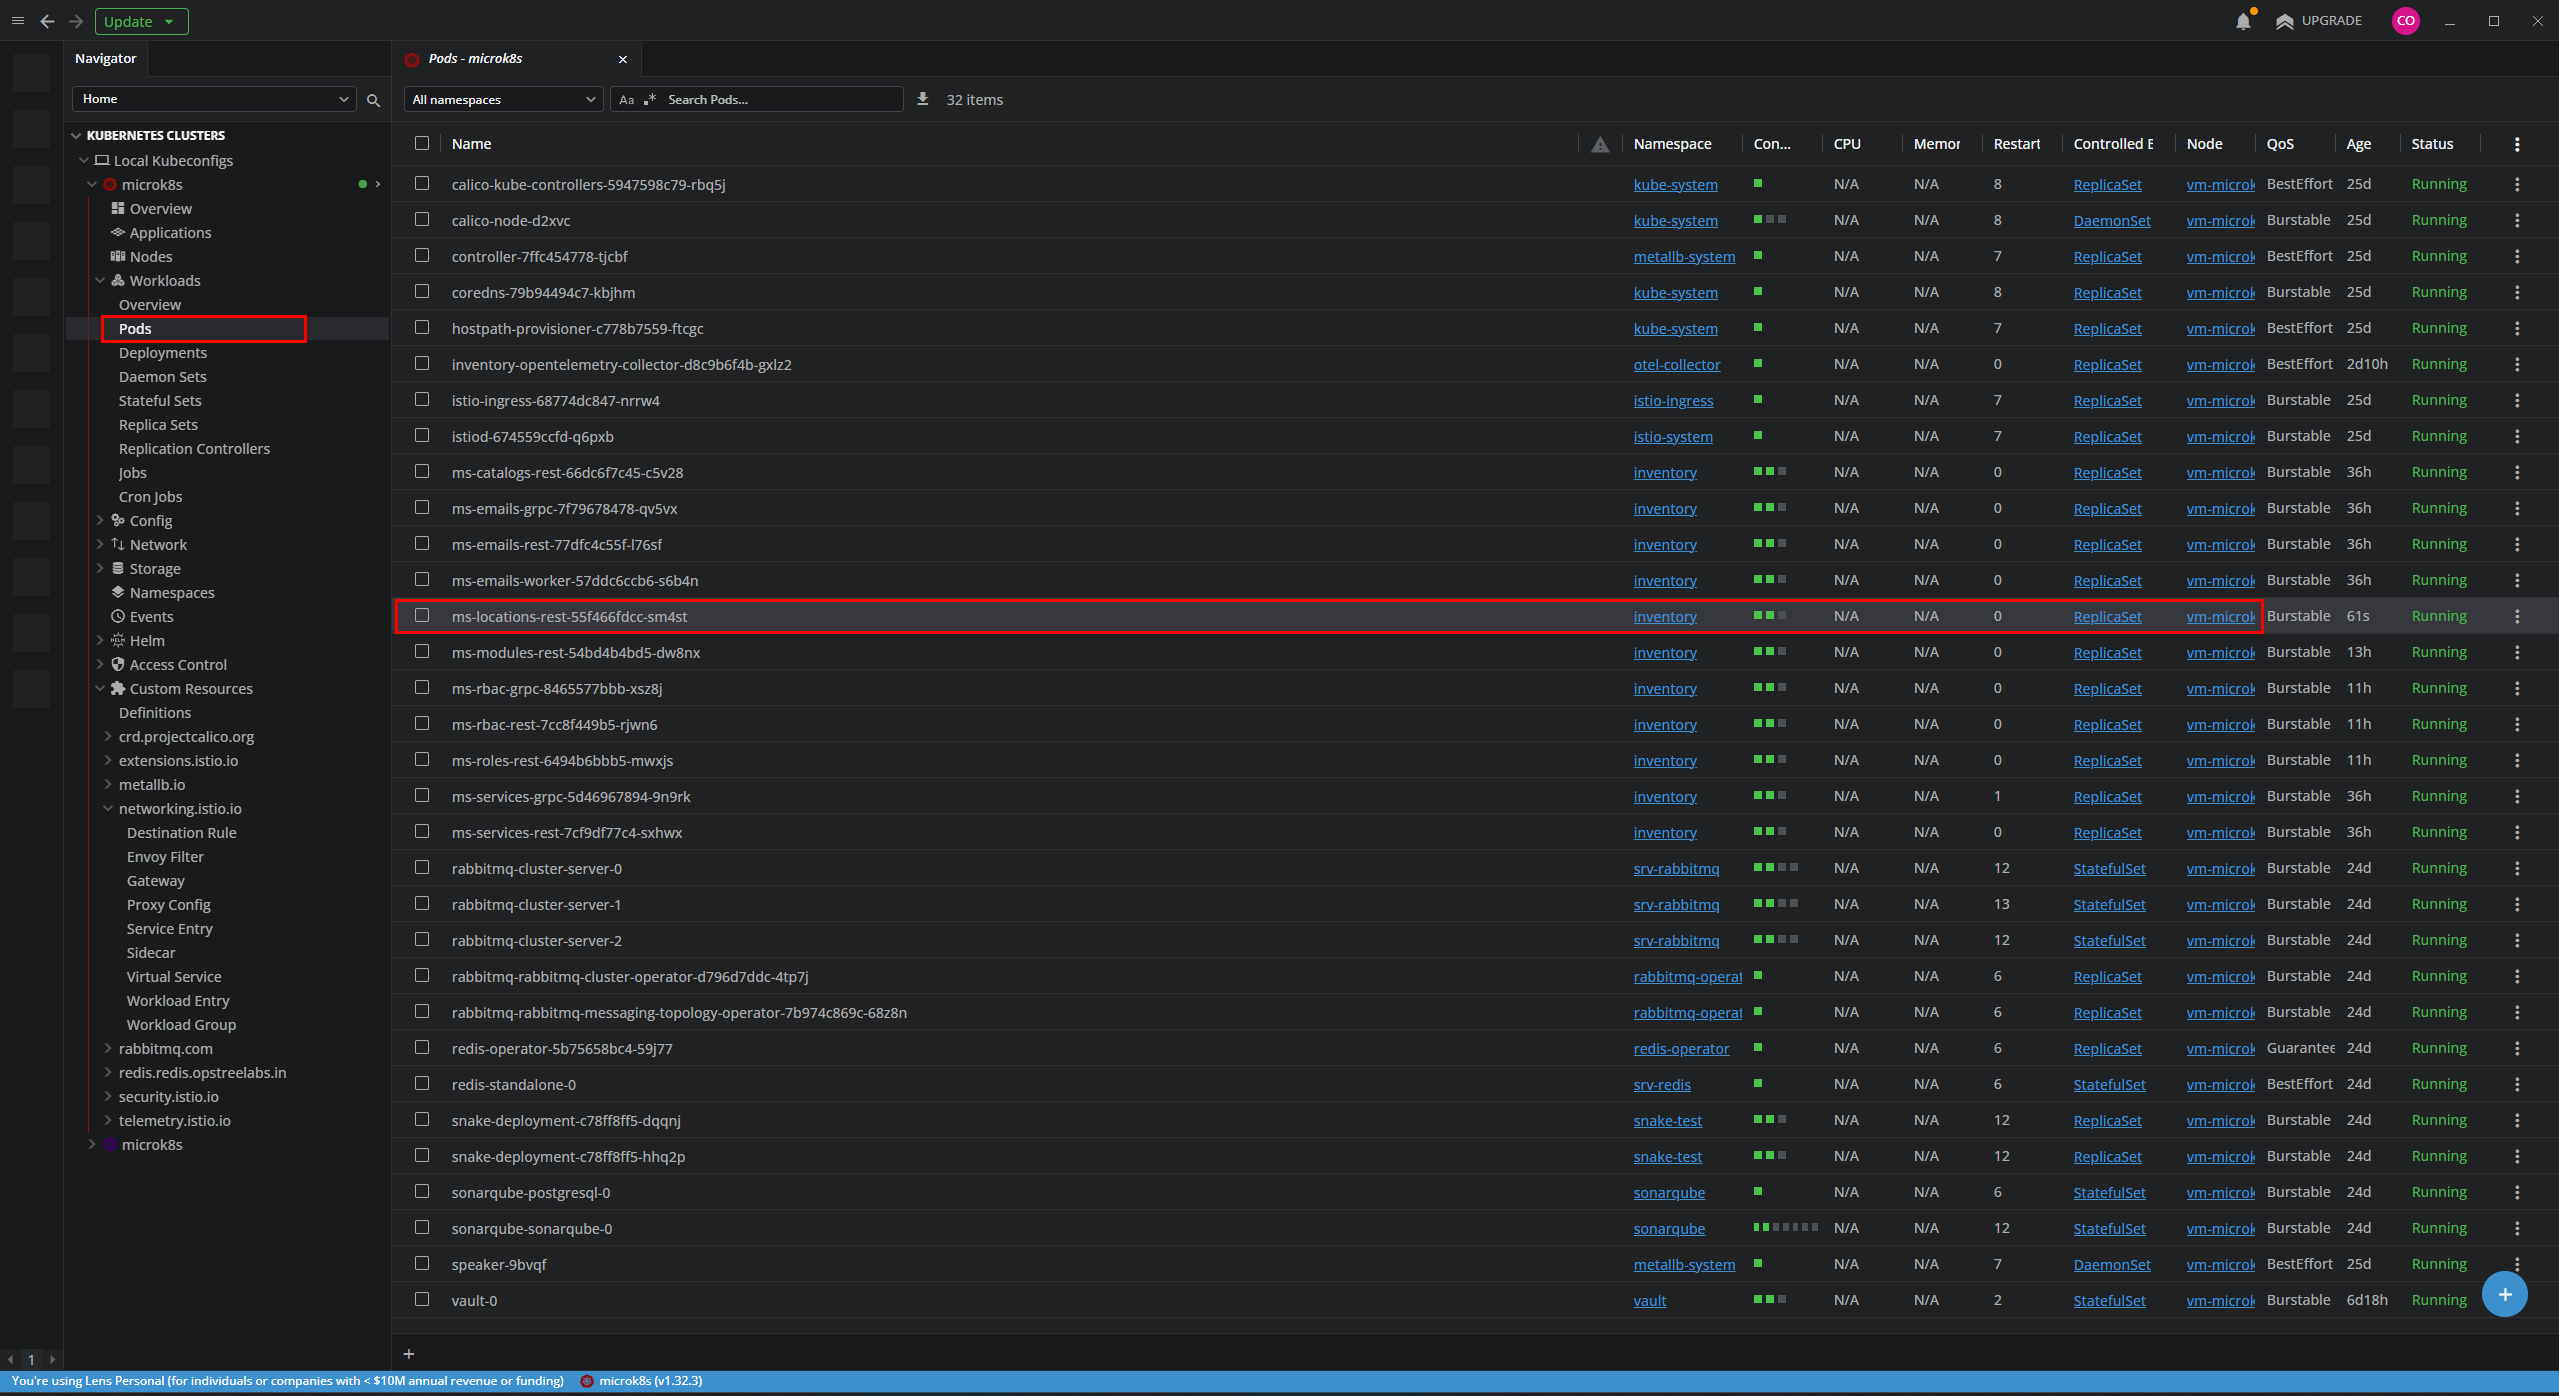Go back with the left arrow
Viewport: 2559px width, 1396px height.
pyautogui.click(x=47, y=21)
